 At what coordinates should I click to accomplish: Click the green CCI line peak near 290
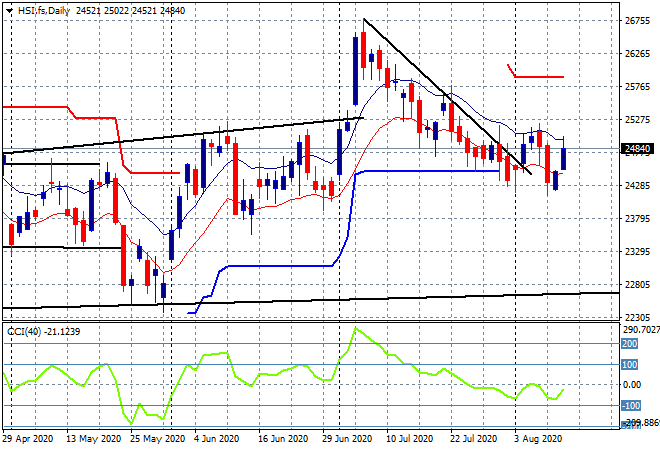tap(356, 328)
